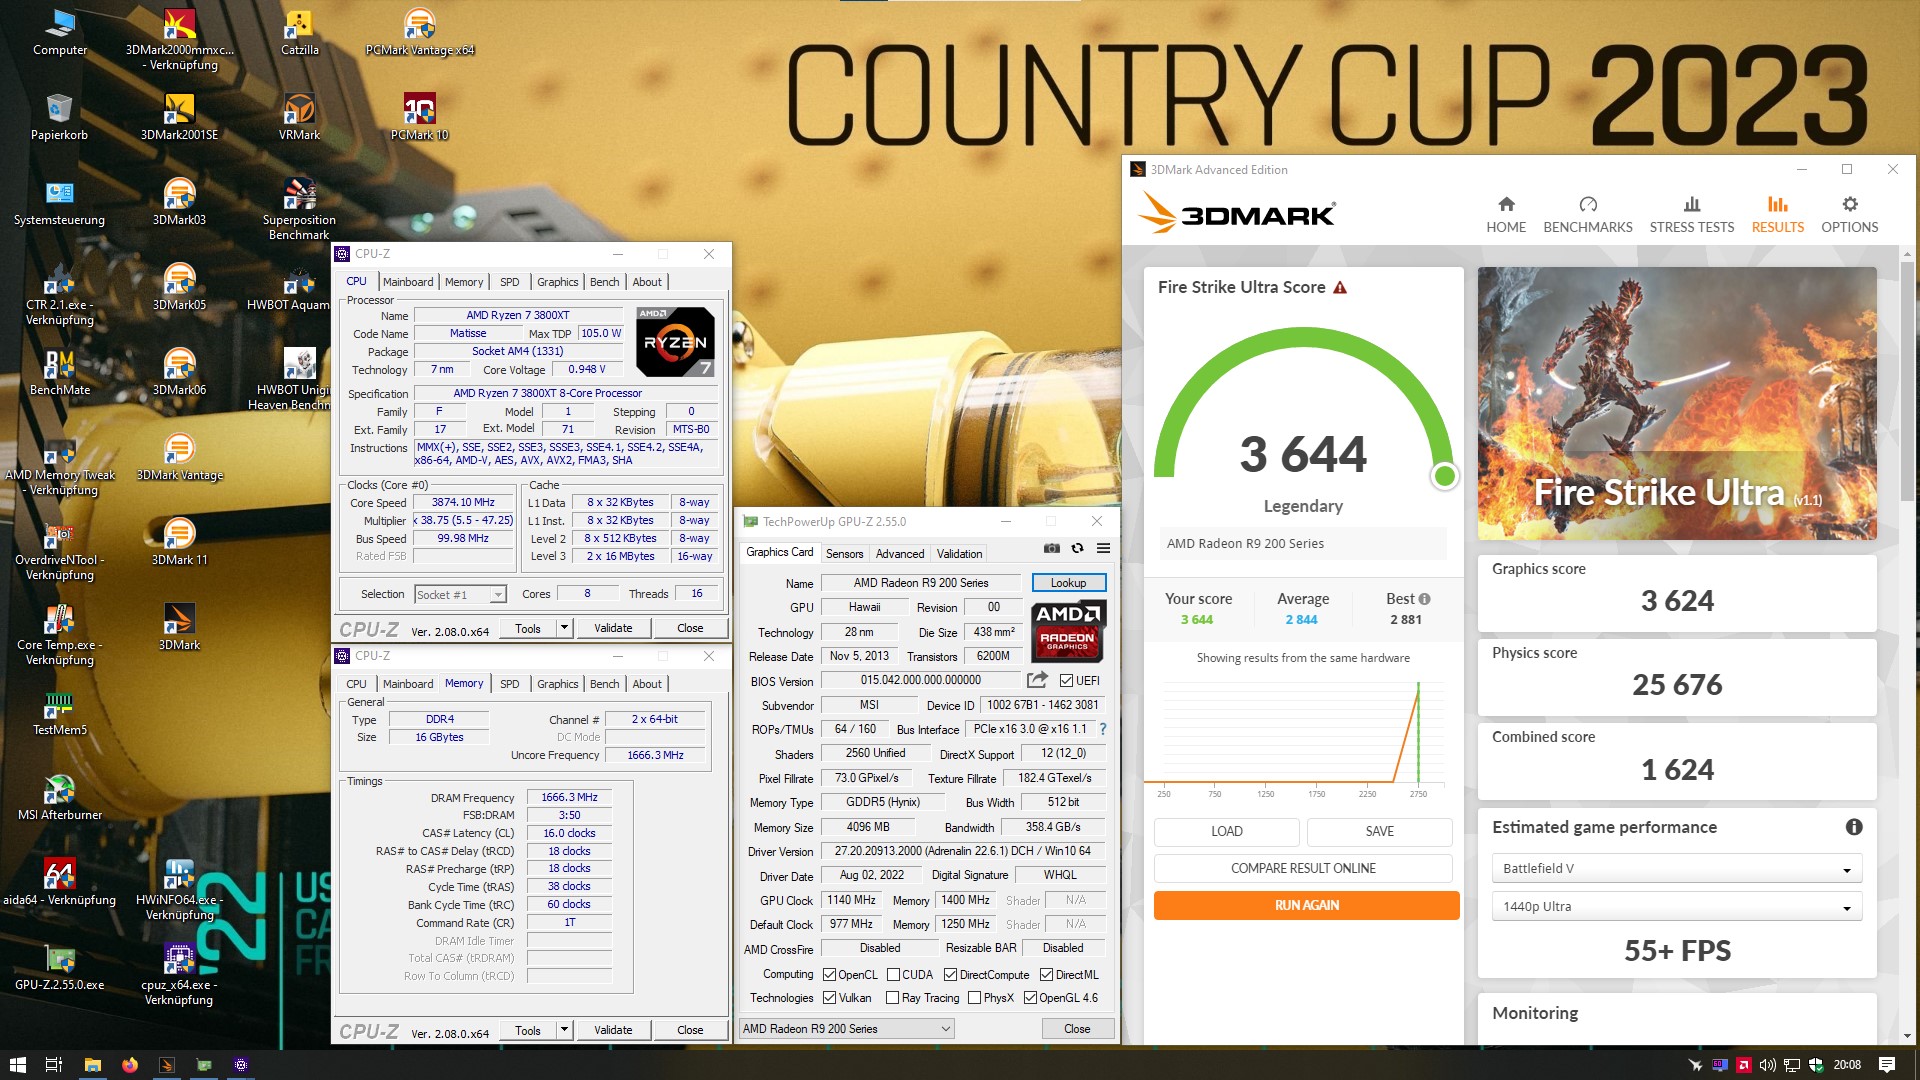Viewport: 1920px width, 1080px height.
Task: Open PCMark 10 desktop icon
Action: tap(420, 117)
